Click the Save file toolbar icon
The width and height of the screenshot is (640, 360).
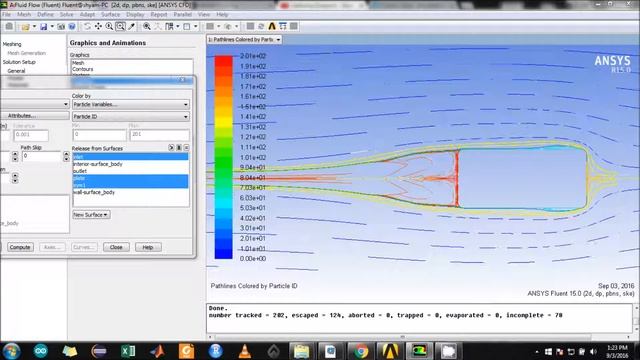(x=43, y=27)
